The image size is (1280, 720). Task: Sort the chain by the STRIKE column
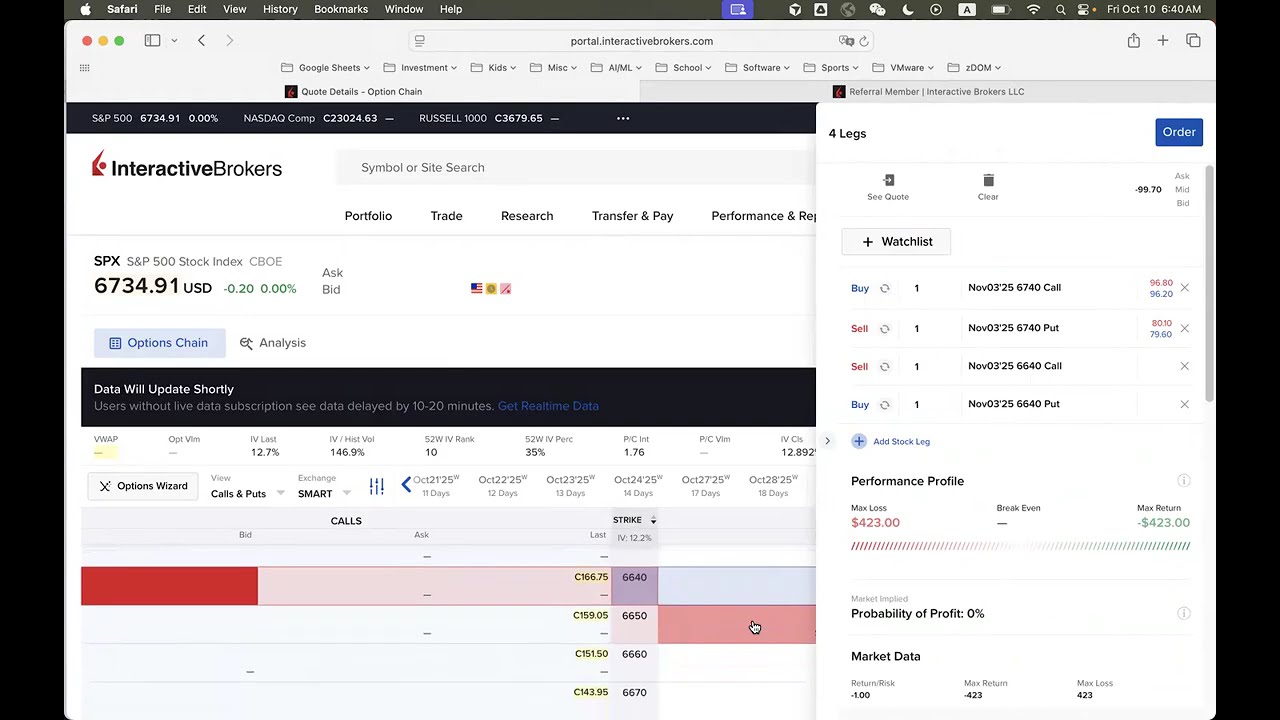pos(634,520)
